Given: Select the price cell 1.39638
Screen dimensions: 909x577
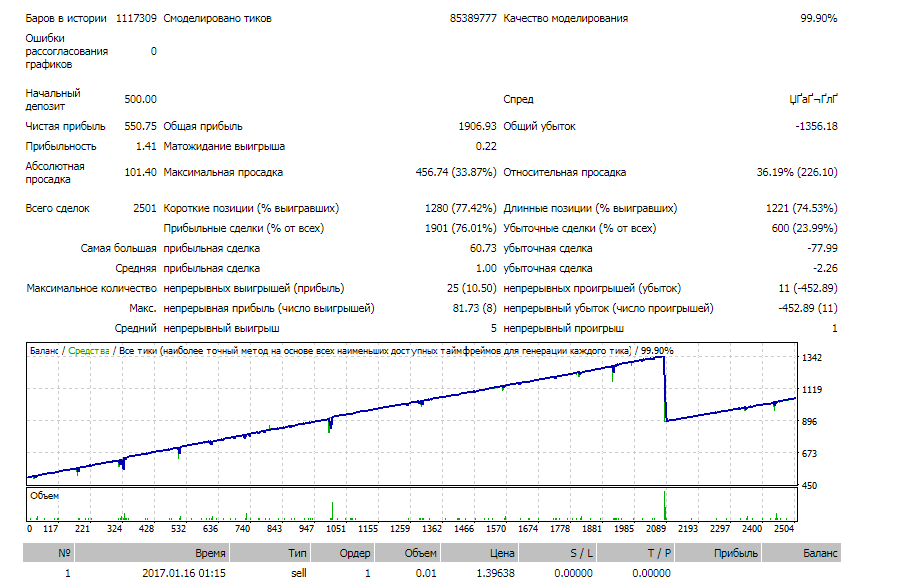Looking at the screenshot, I should [x=496, y=572].
